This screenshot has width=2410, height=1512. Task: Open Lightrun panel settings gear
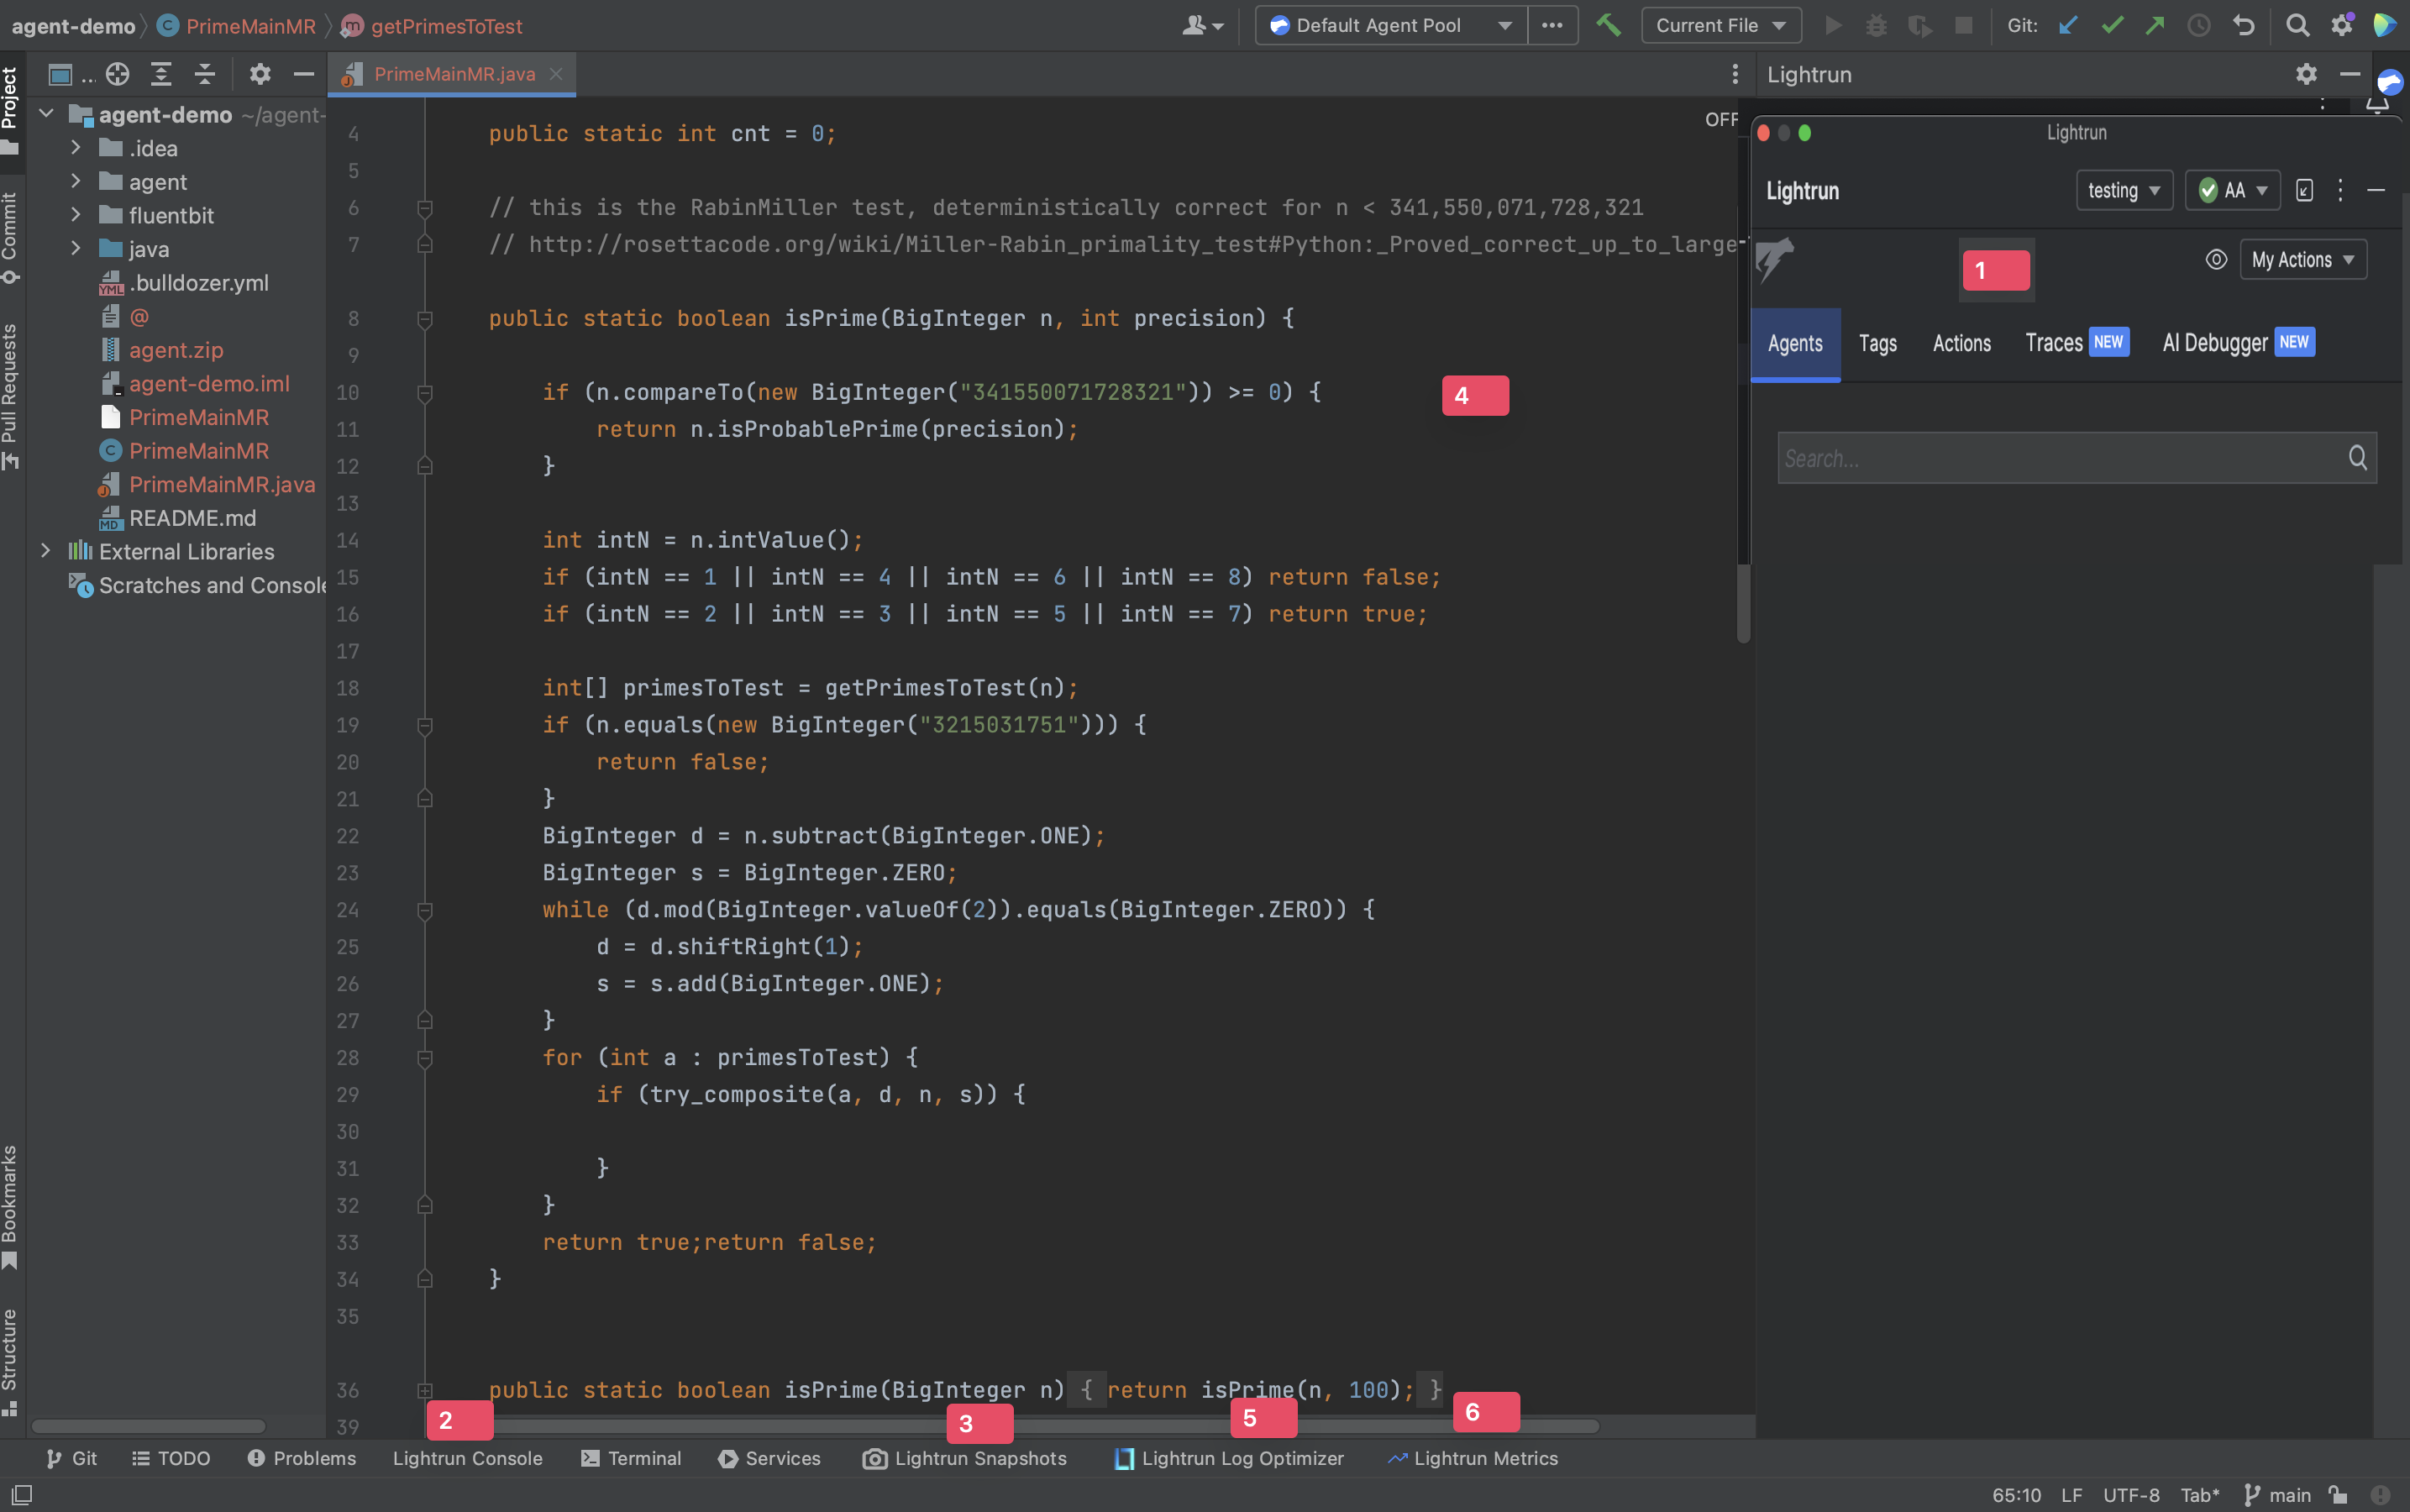coord(2306,74)
